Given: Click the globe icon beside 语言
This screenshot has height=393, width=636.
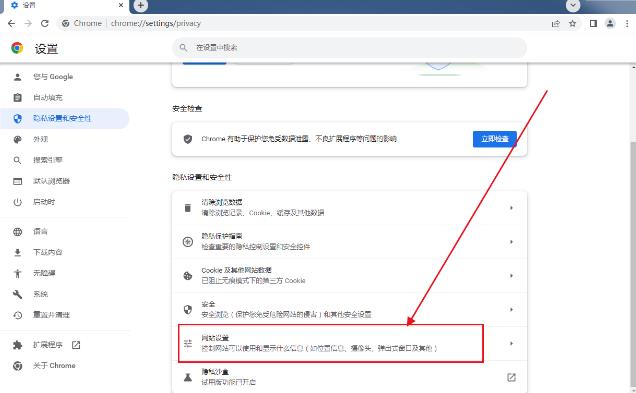Looking at the screenshot, I should click(x=17, y=232).
